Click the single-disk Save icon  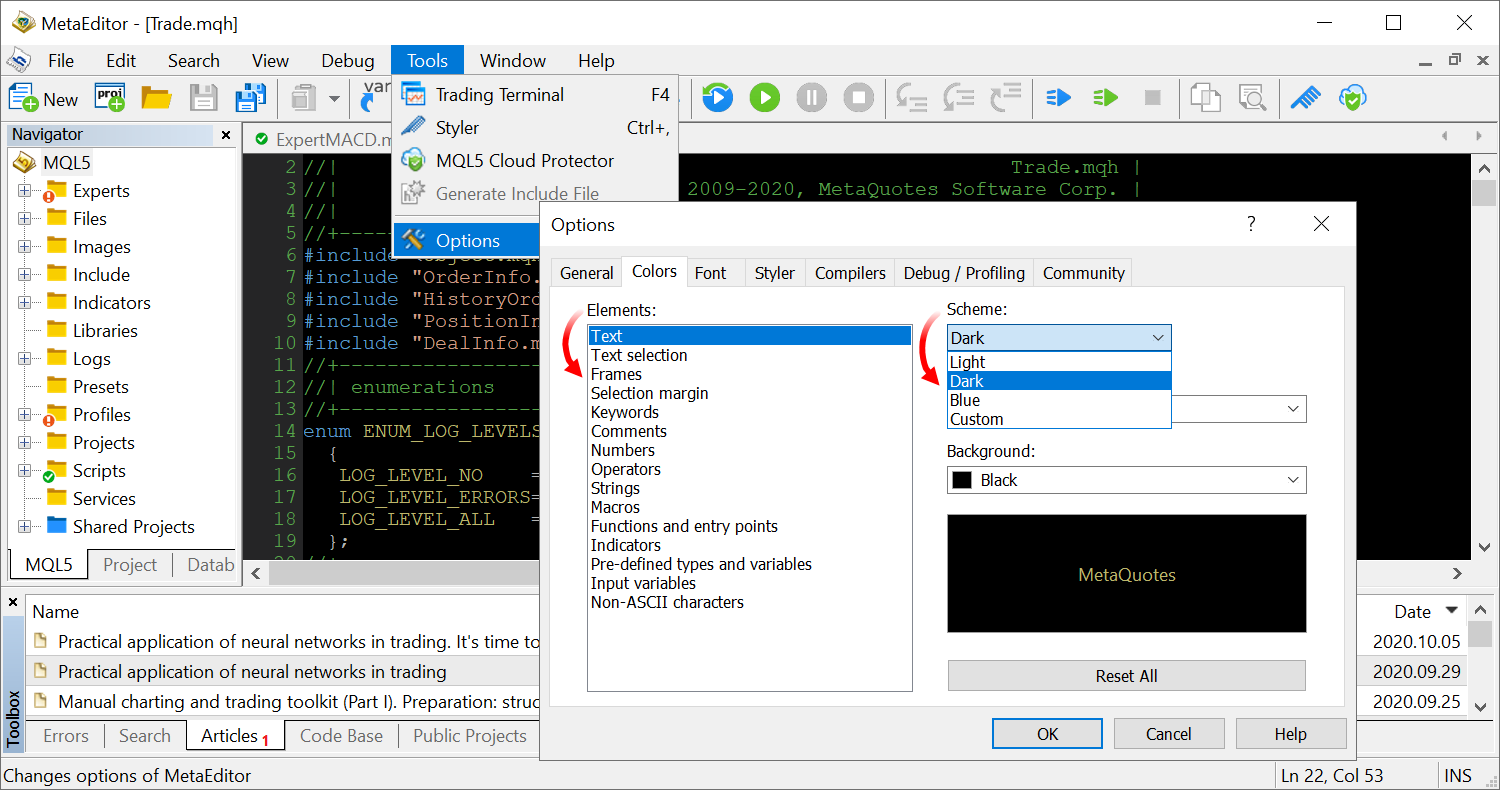[204, 98]
